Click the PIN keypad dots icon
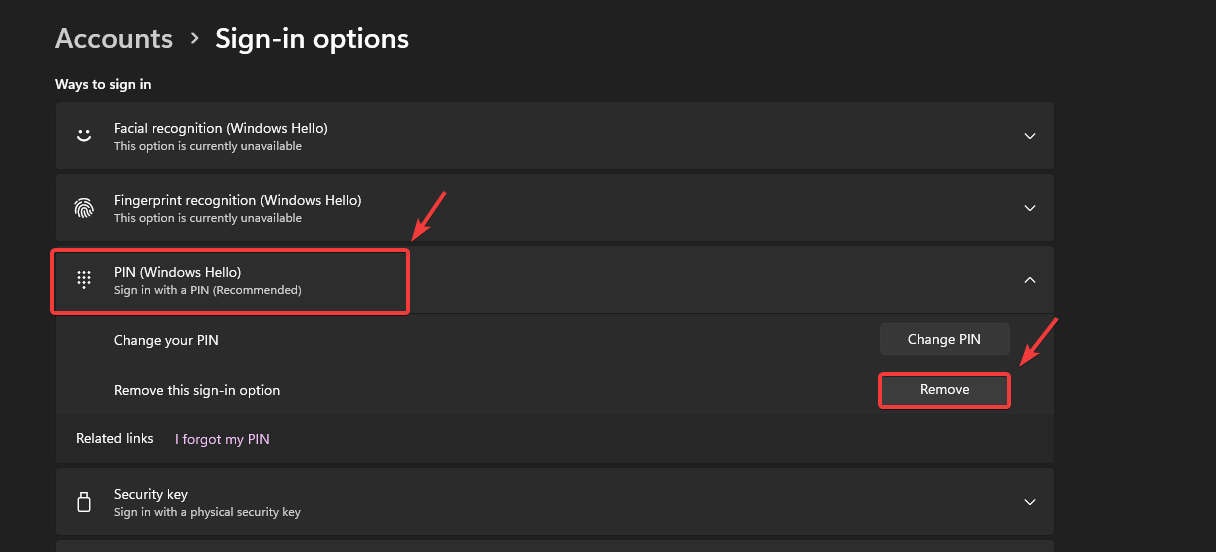The image size is (1216, 552). coord(84,280)
